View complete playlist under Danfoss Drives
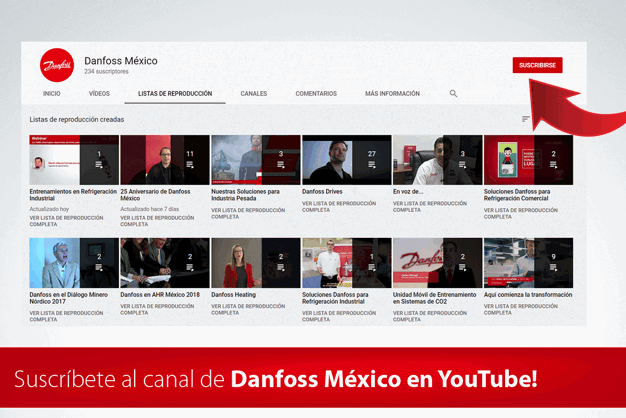This screenshot has height=418, width=626. (339, 206)
